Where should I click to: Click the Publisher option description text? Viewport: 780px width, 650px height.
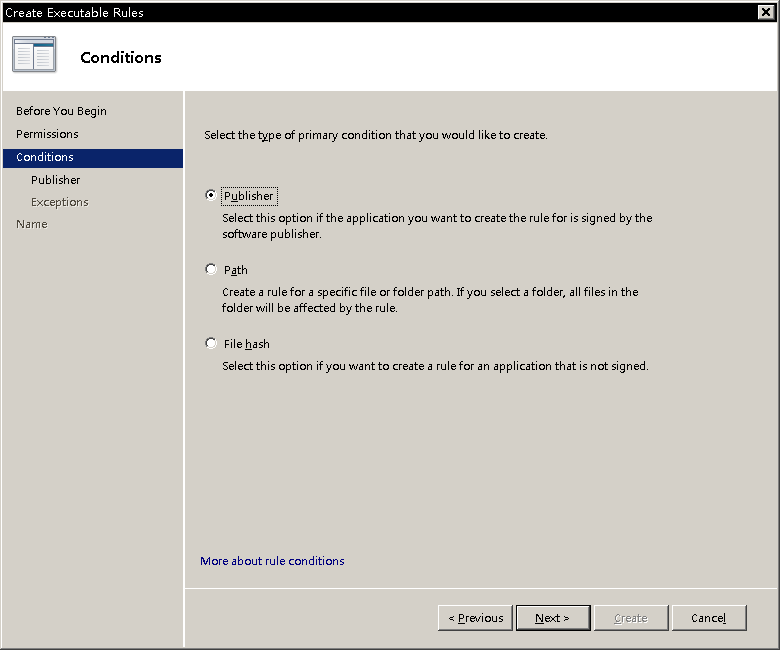[x=437, y=226]
